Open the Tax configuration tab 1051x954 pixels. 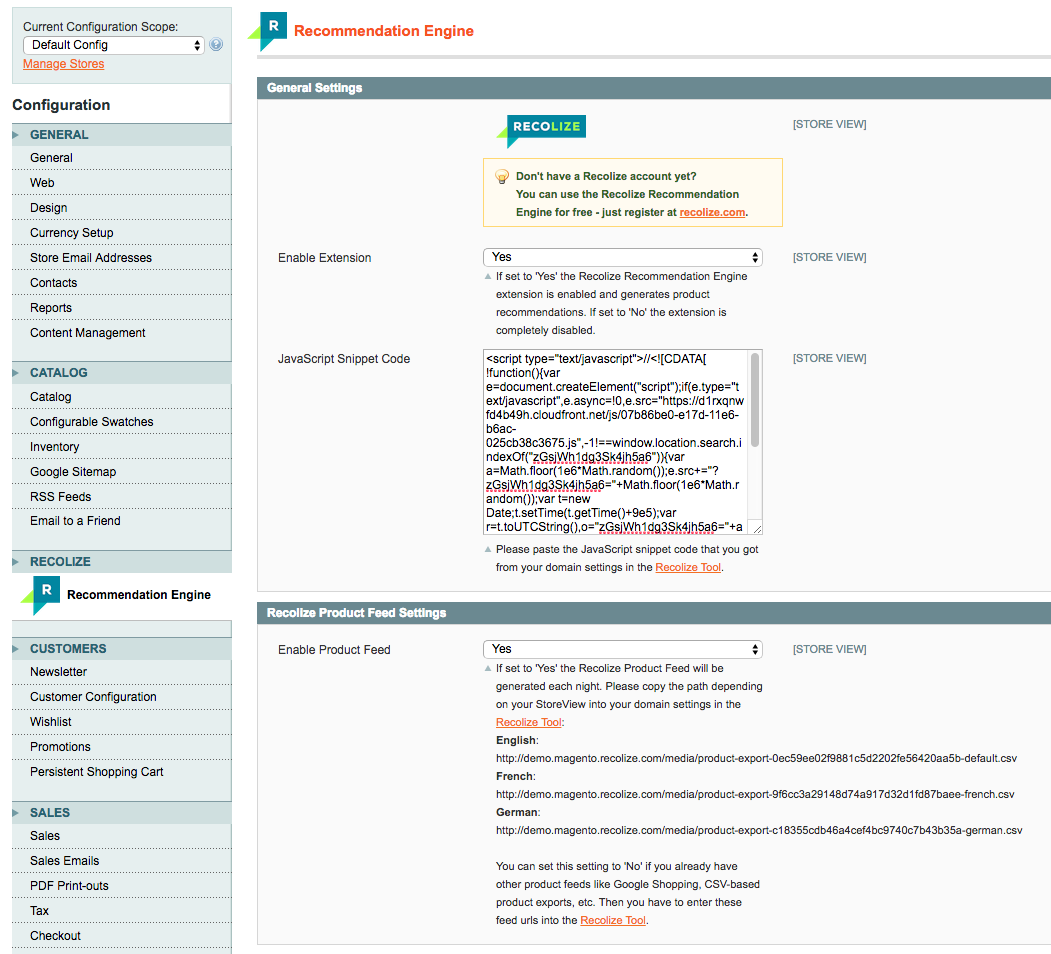[121, 911]
